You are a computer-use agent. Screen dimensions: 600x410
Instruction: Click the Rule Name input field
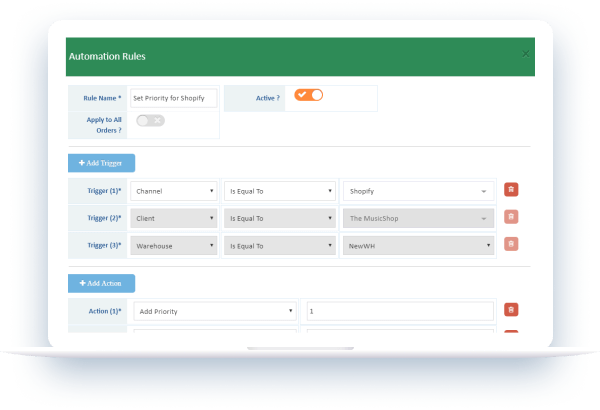[174, 98]
